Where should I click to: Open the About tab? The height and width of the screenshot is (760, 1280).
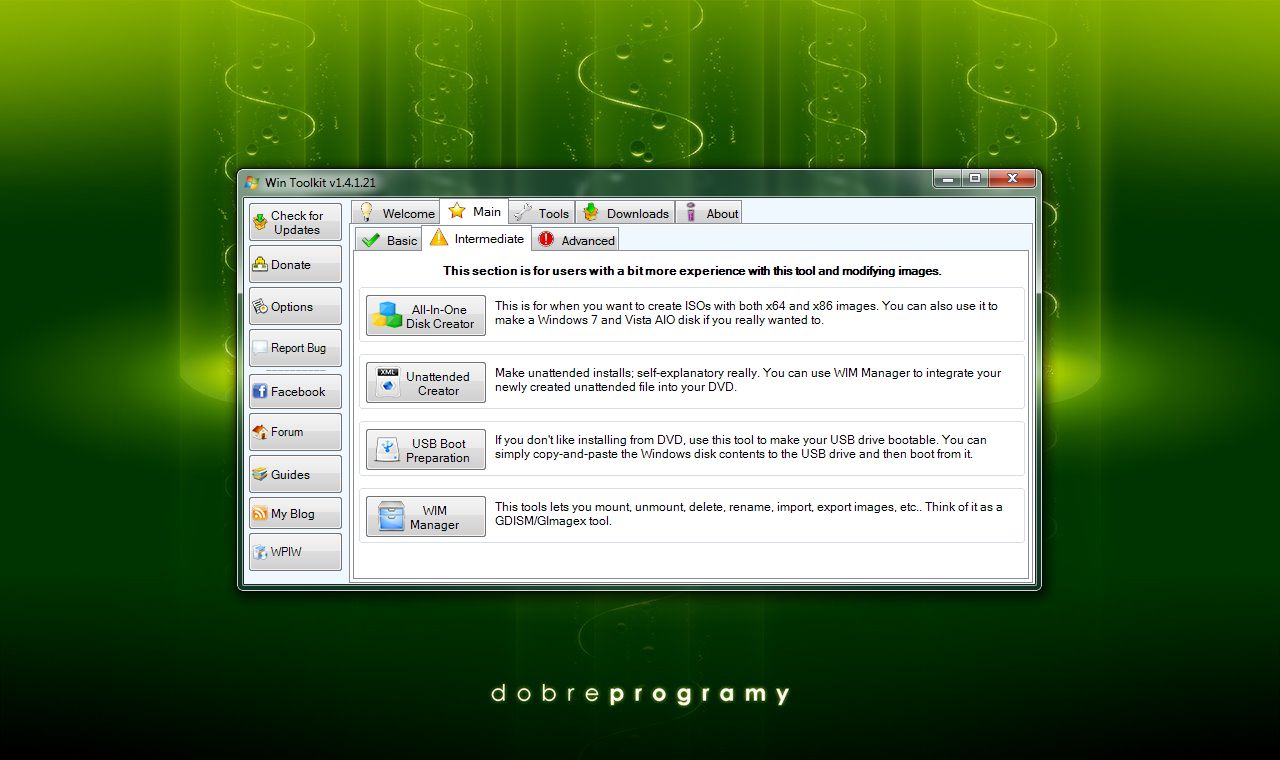[x=709, y=213]
